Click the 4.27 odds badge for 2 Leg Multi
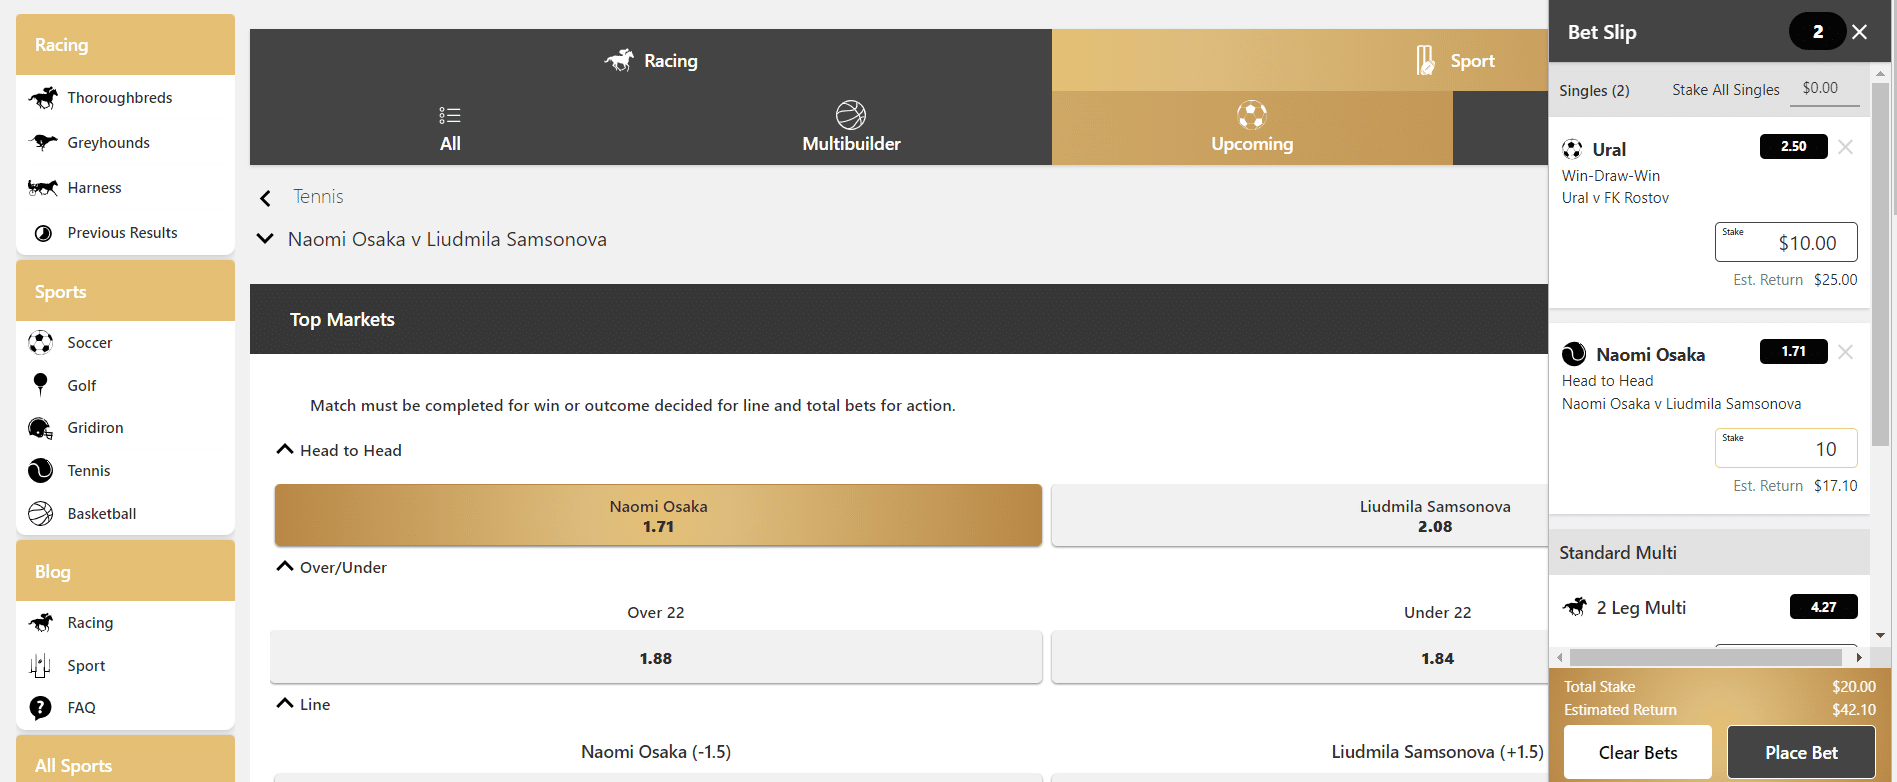The width and height of the screenshot is (1897, 782). click(x=1824, y=607)
